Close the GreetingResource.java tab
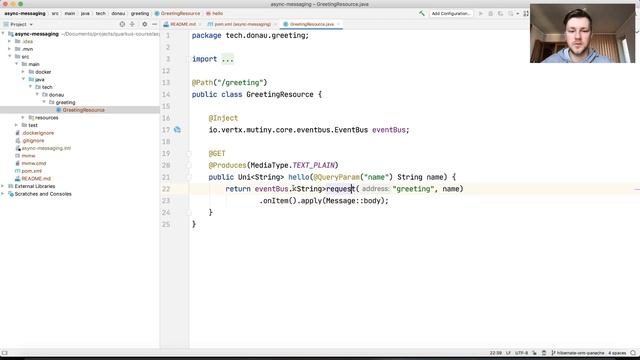 (x=338, y=24)
